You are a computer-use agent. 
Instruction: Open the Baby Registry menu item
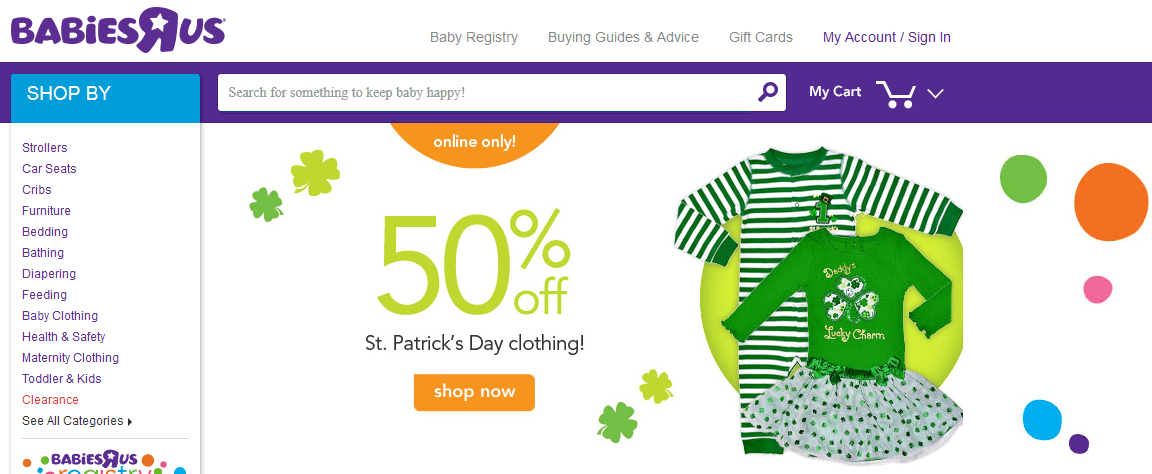click(474, 37)
